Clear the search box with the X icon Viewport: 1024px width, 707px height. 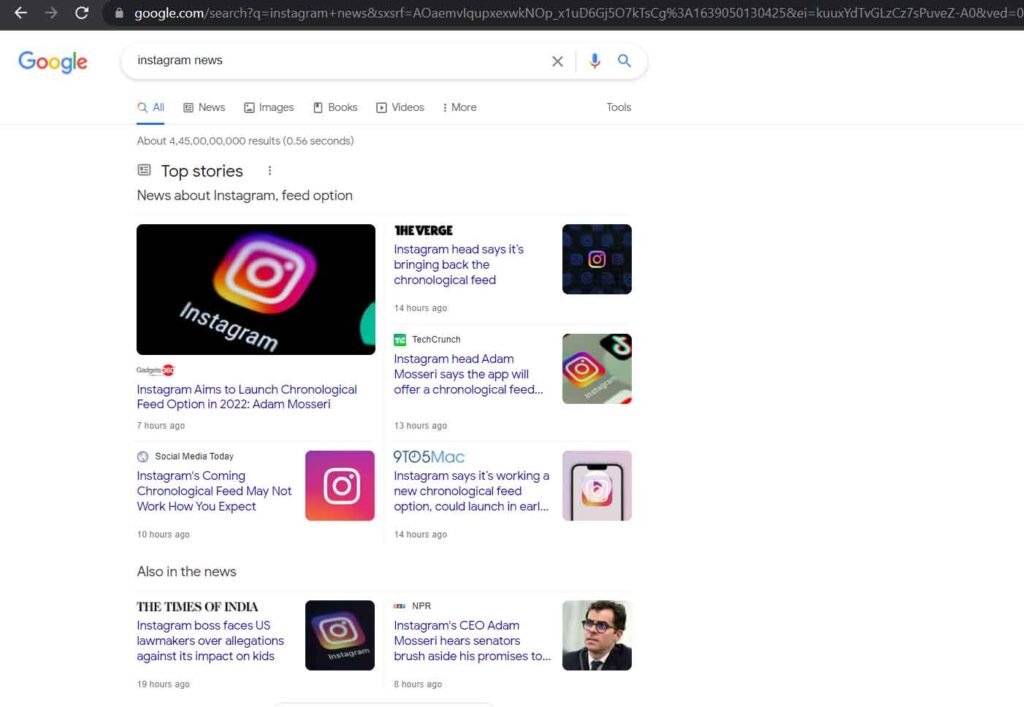point(557,61)
